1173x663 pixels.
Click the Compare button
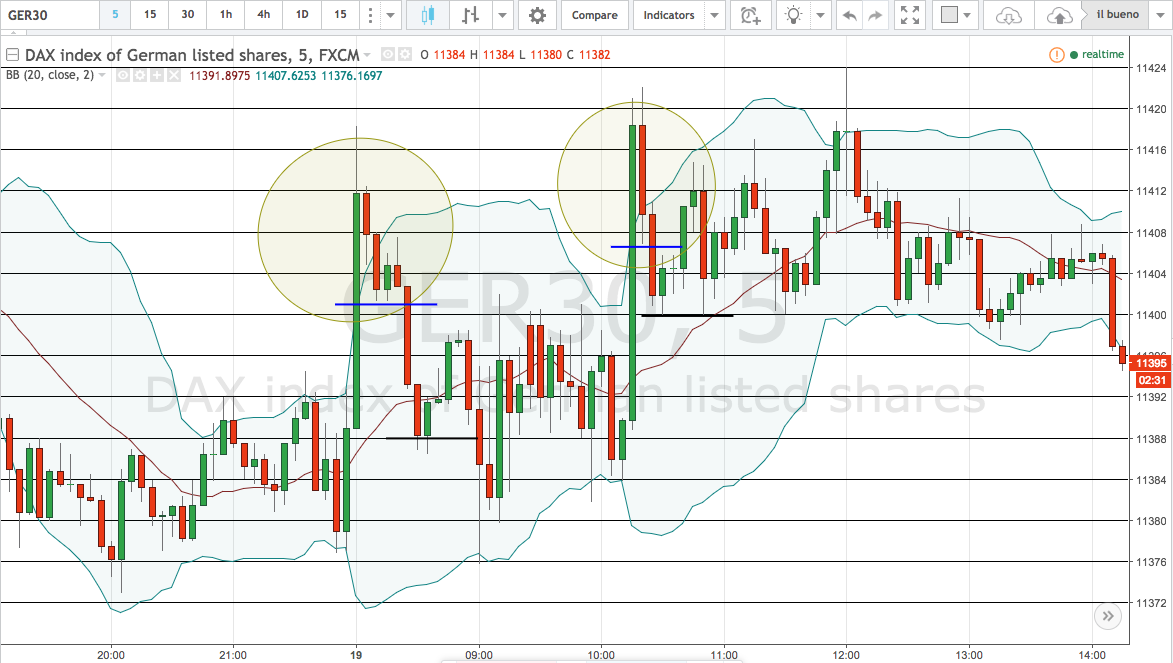(x=595, y=15)
